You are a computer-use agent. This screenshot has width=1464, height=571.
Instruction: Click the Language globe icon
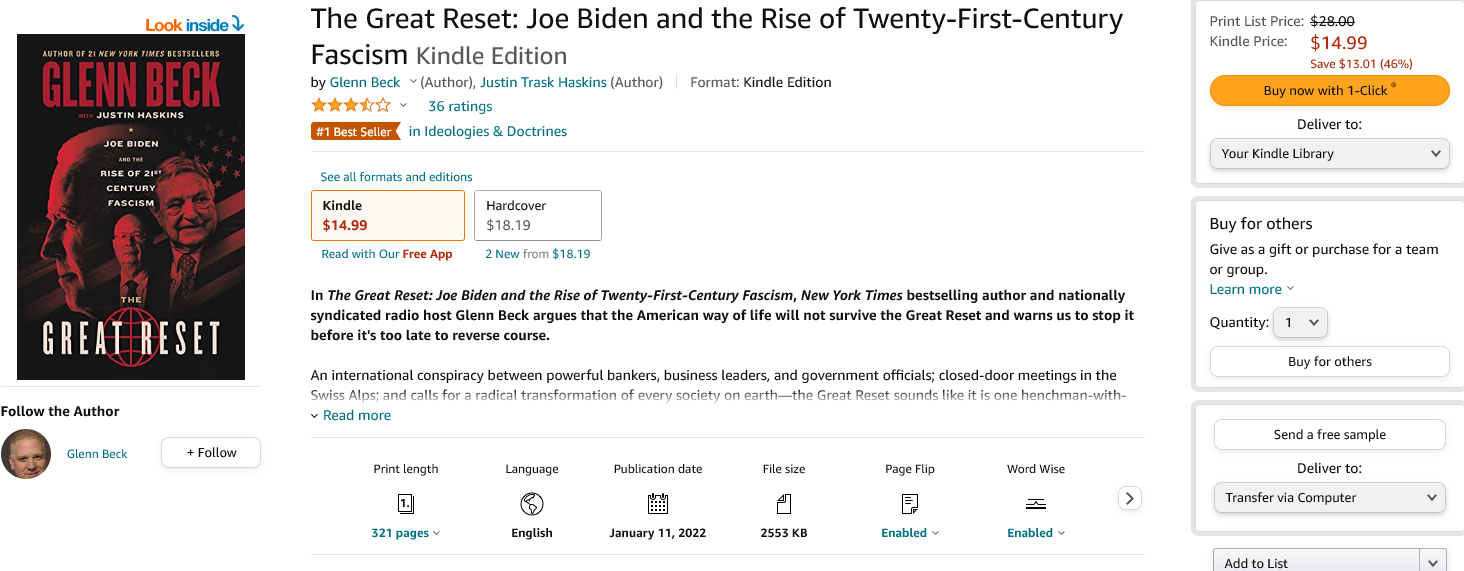532,503
